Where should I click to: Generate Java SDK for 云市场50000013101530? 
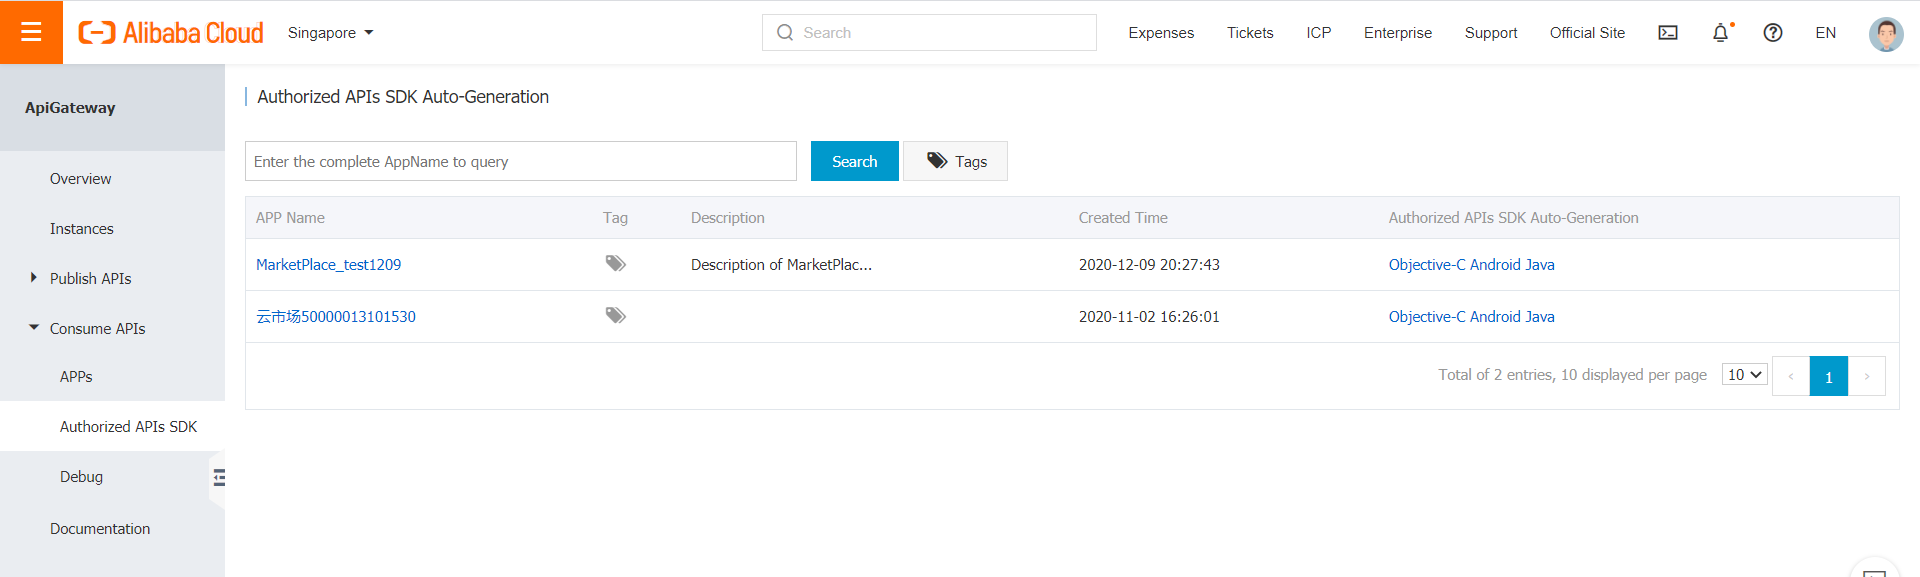tap(1540, 317)
